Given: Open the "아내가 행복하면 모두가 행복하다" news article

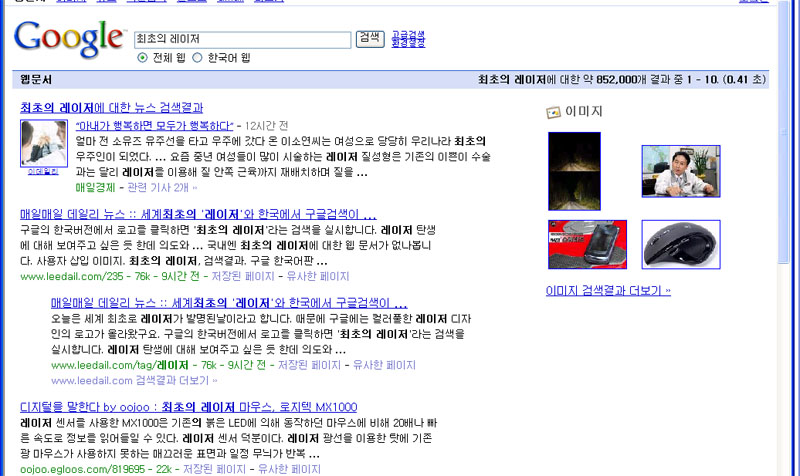Looking at the screenshot, I should tap(155, 126).
